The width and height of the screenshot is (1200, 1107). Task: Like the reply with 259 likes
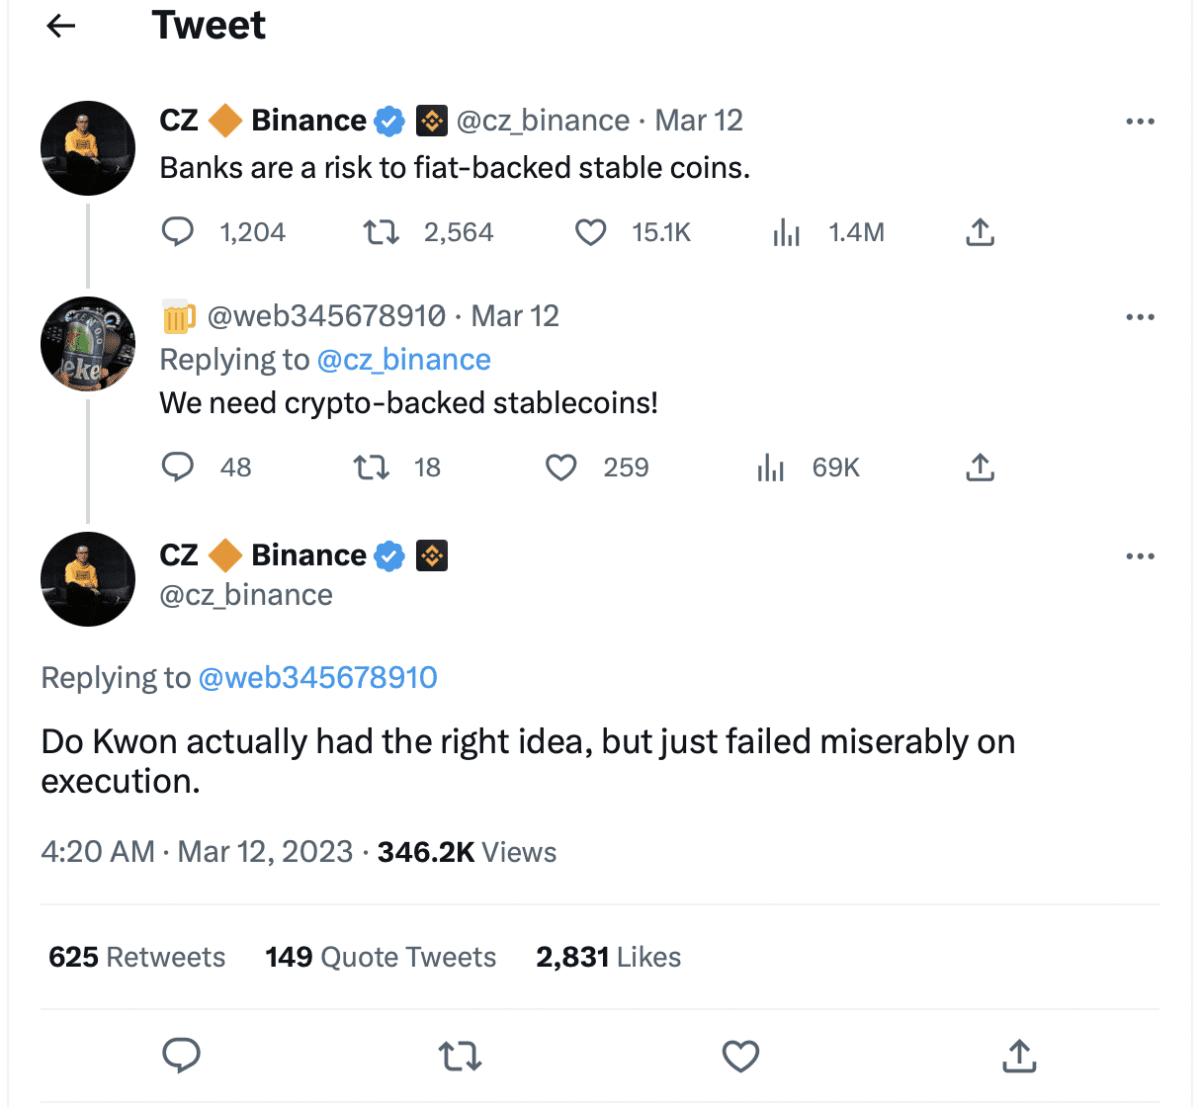[561, 467]
